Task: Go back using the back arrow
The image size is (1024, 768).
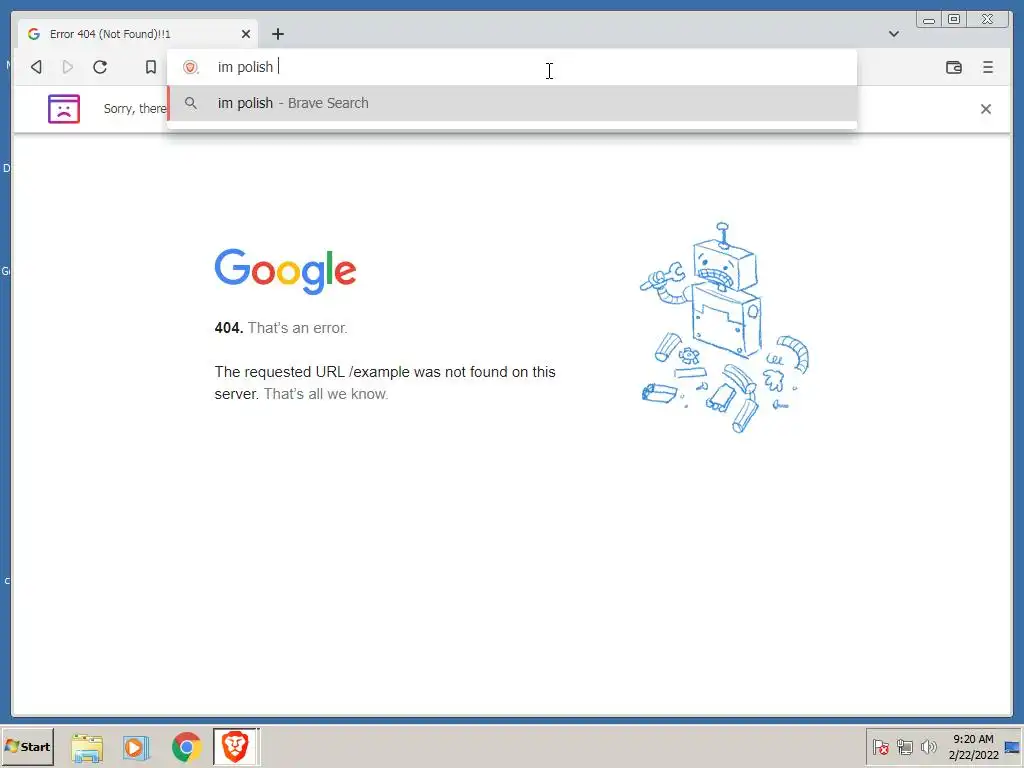Action: tap(37, 67)
